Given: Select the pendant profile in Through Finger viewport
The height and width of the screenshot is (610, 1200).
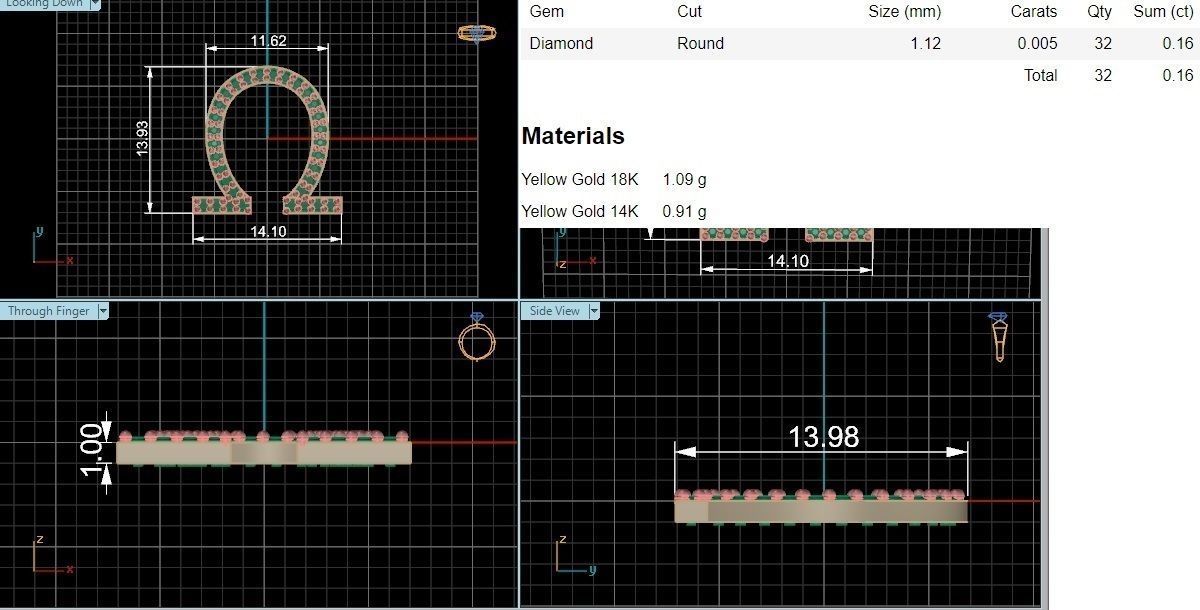Looking at the screenshot, I should pos(263,449).
